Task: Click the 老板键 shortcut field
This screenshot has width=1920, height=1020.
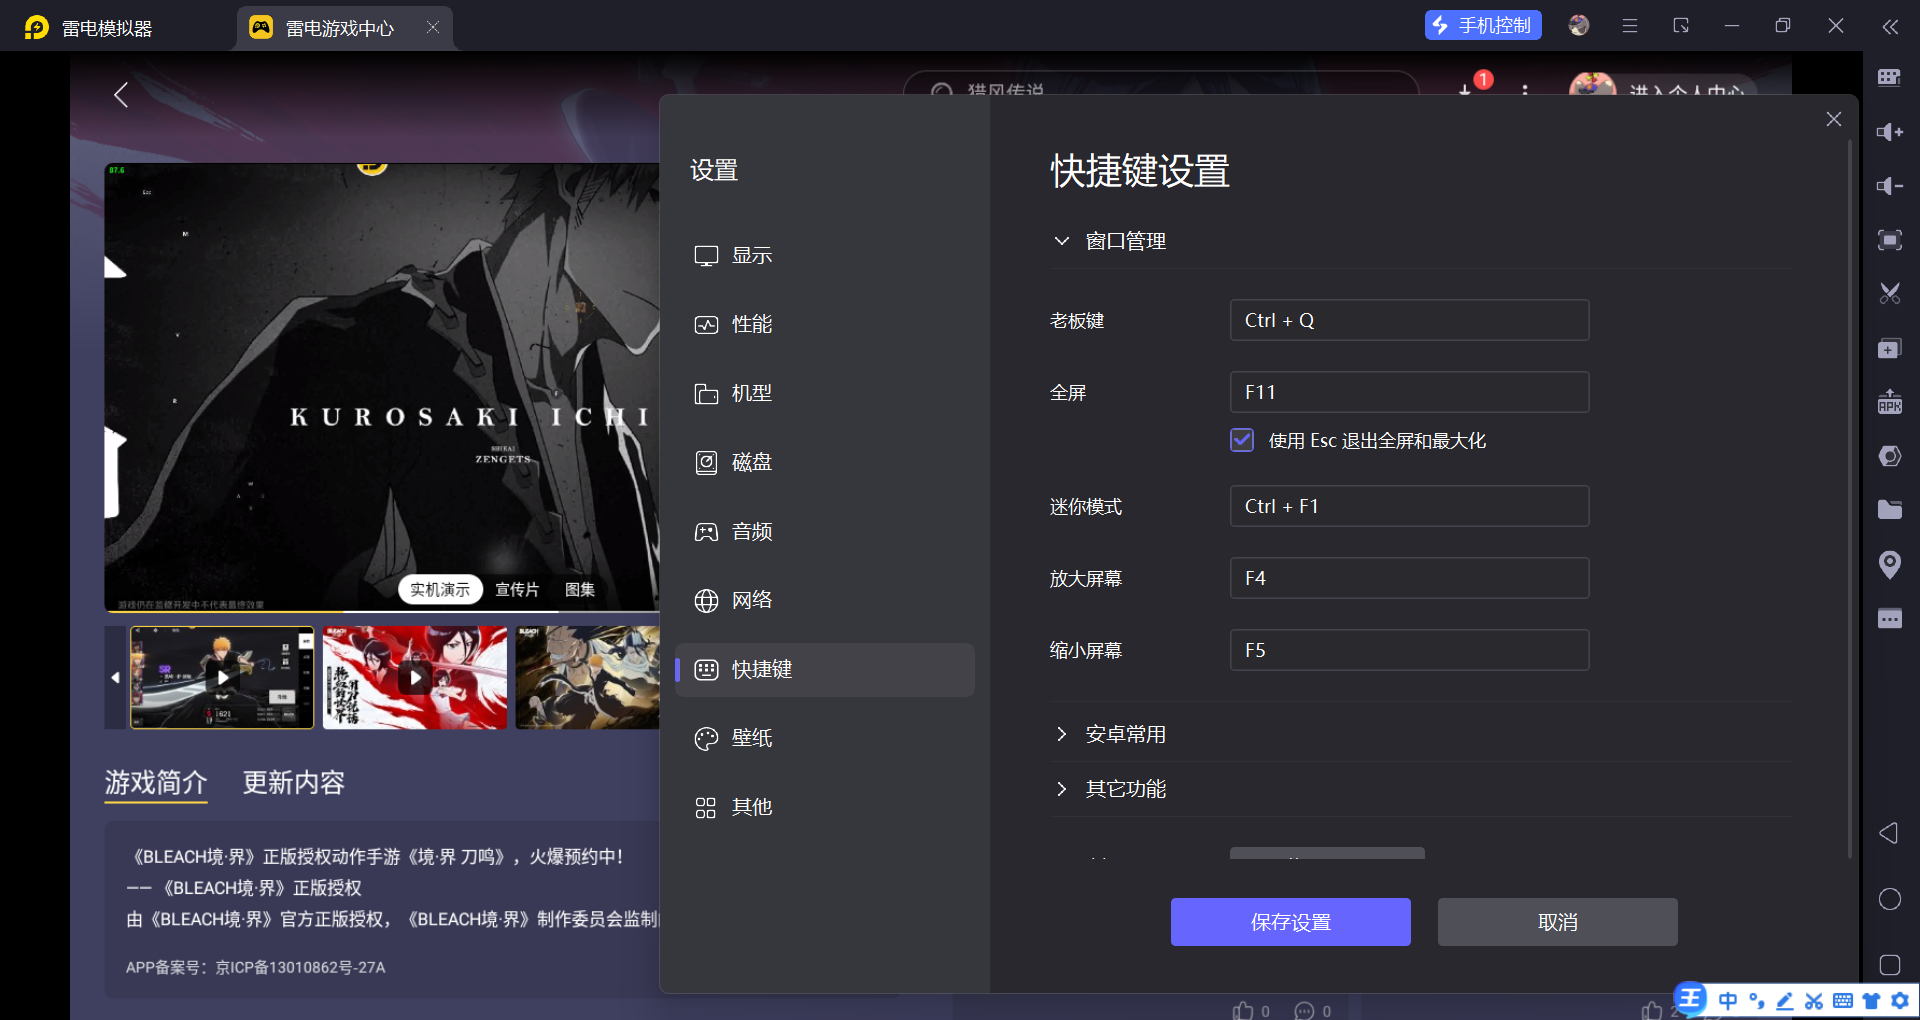Action: [1409, 320]
